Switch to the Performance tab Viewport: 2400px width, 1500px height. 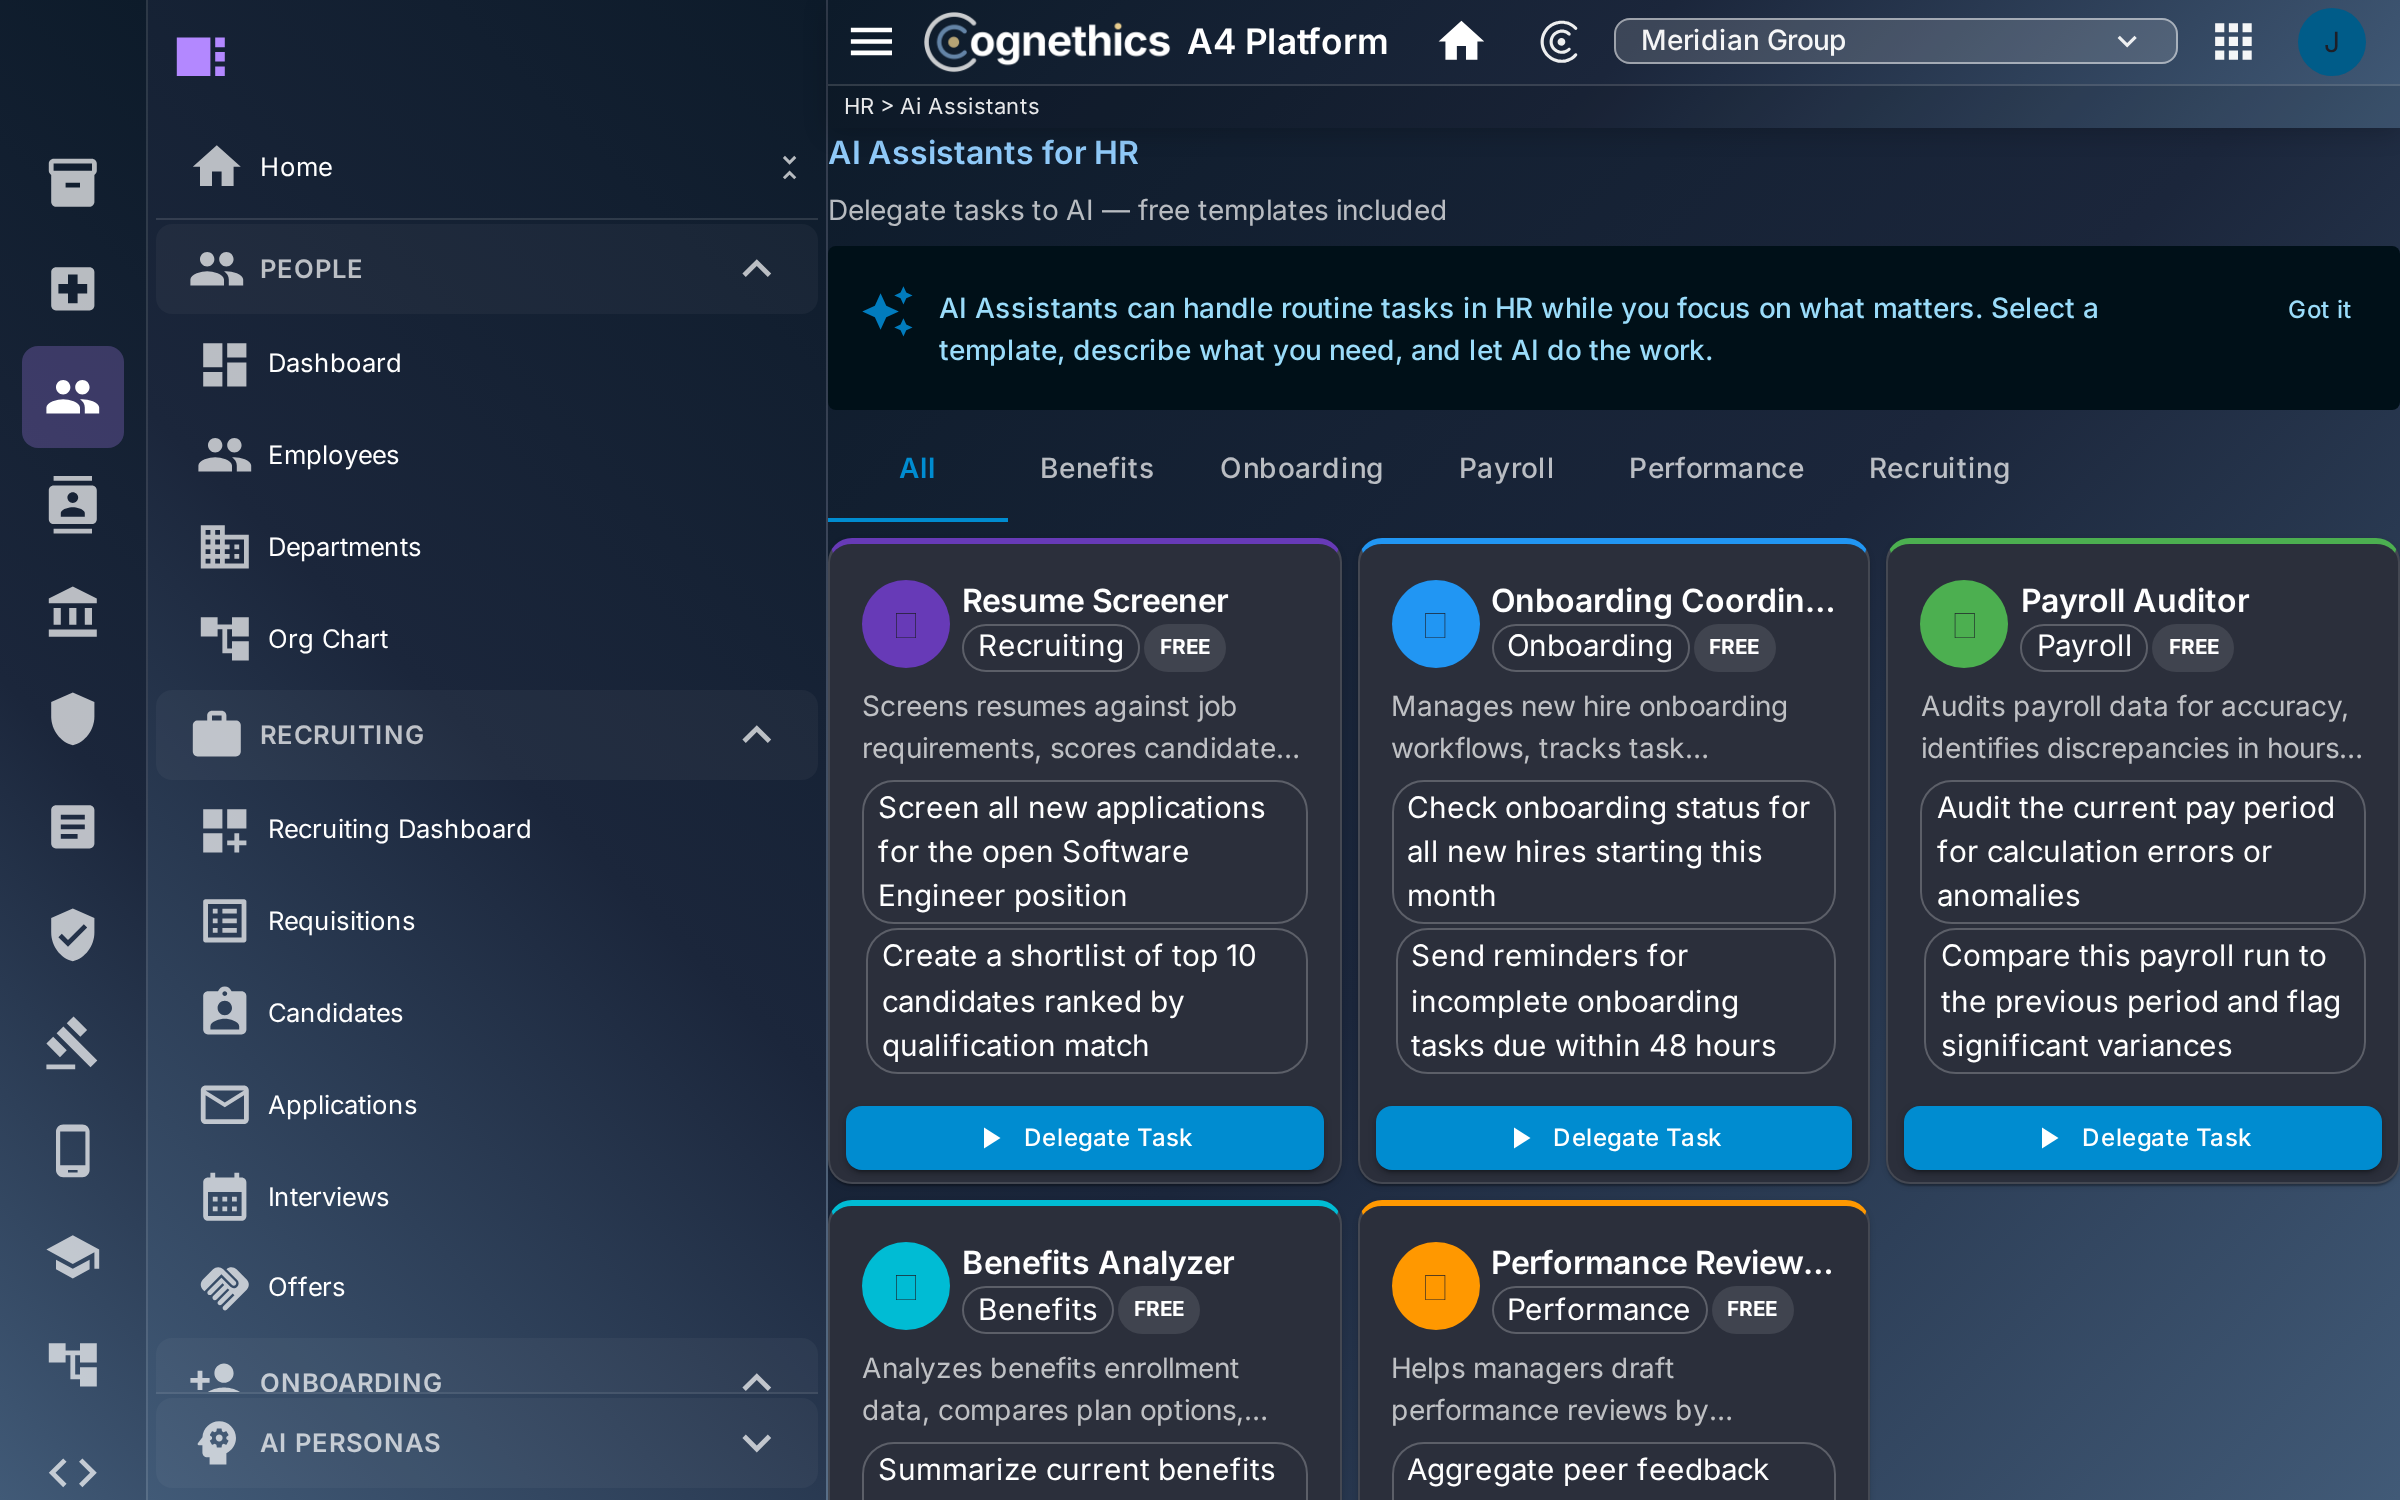1716,468
